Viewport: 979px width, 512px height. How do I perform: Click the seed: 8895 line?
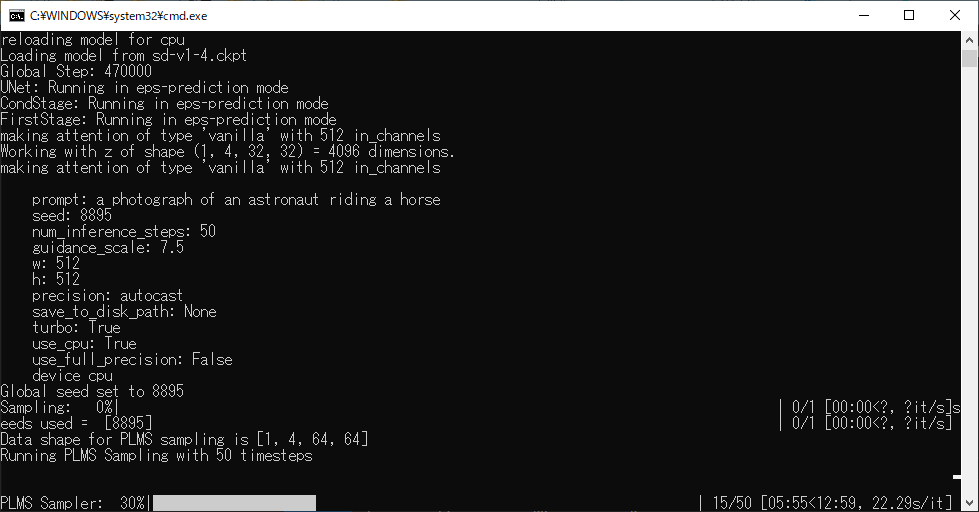tap(72, 215)
